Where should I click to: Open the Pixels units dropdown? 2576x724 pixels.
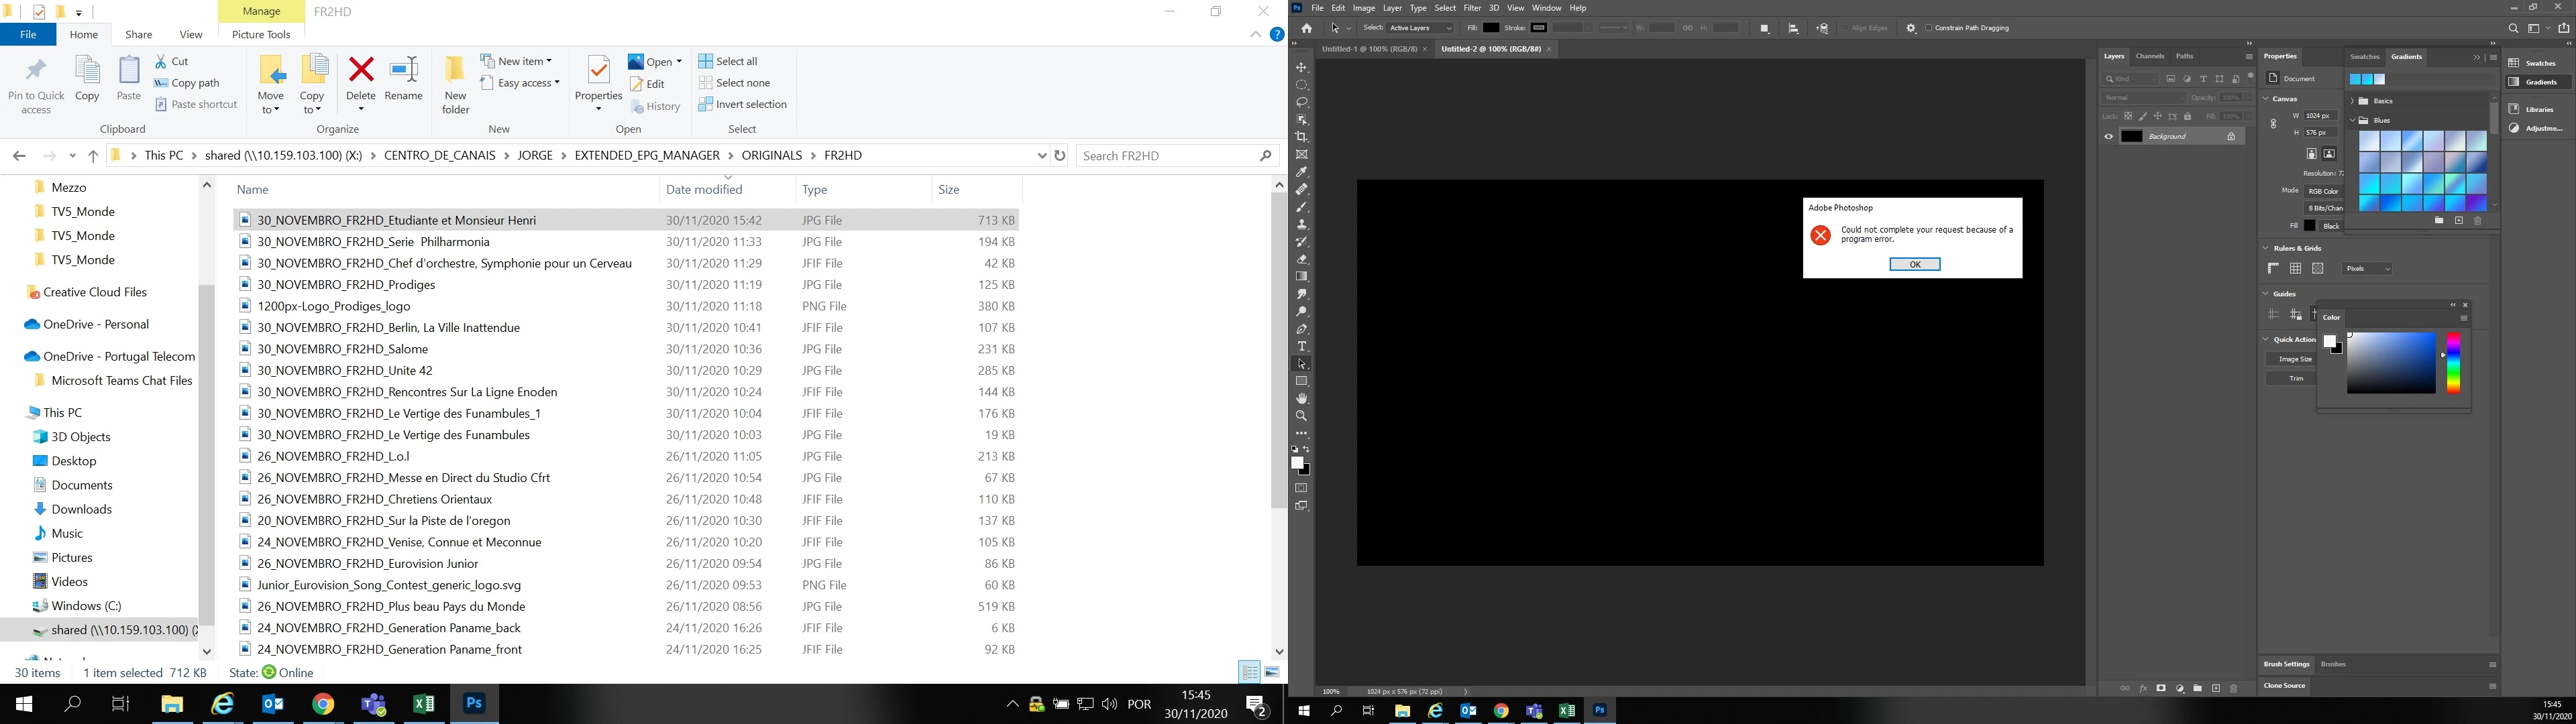tap(2367, 268)
